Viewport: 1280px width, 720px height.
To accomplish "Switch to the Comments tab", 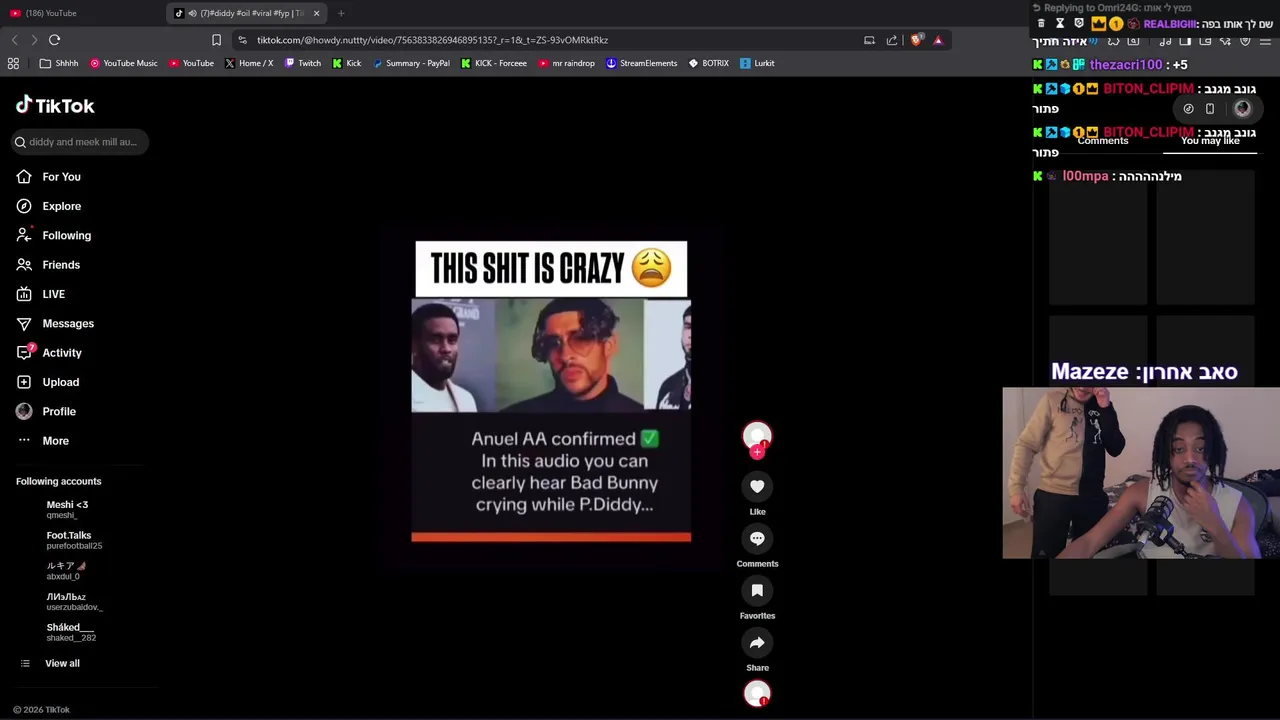I will tap(1103, 141).
